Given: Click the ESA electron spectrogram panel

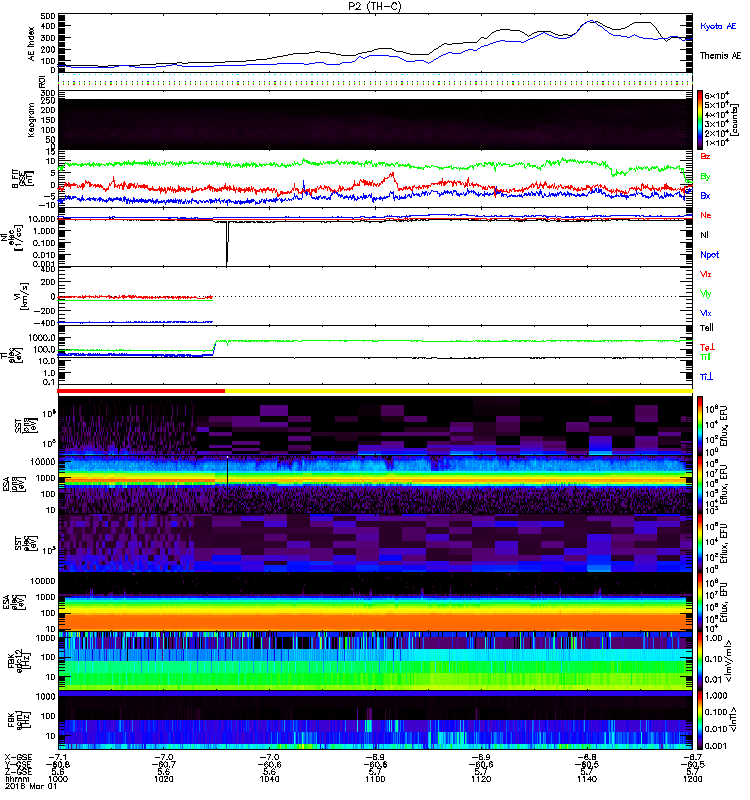Looking at the screenshot, I should click(x=375, y=602).
